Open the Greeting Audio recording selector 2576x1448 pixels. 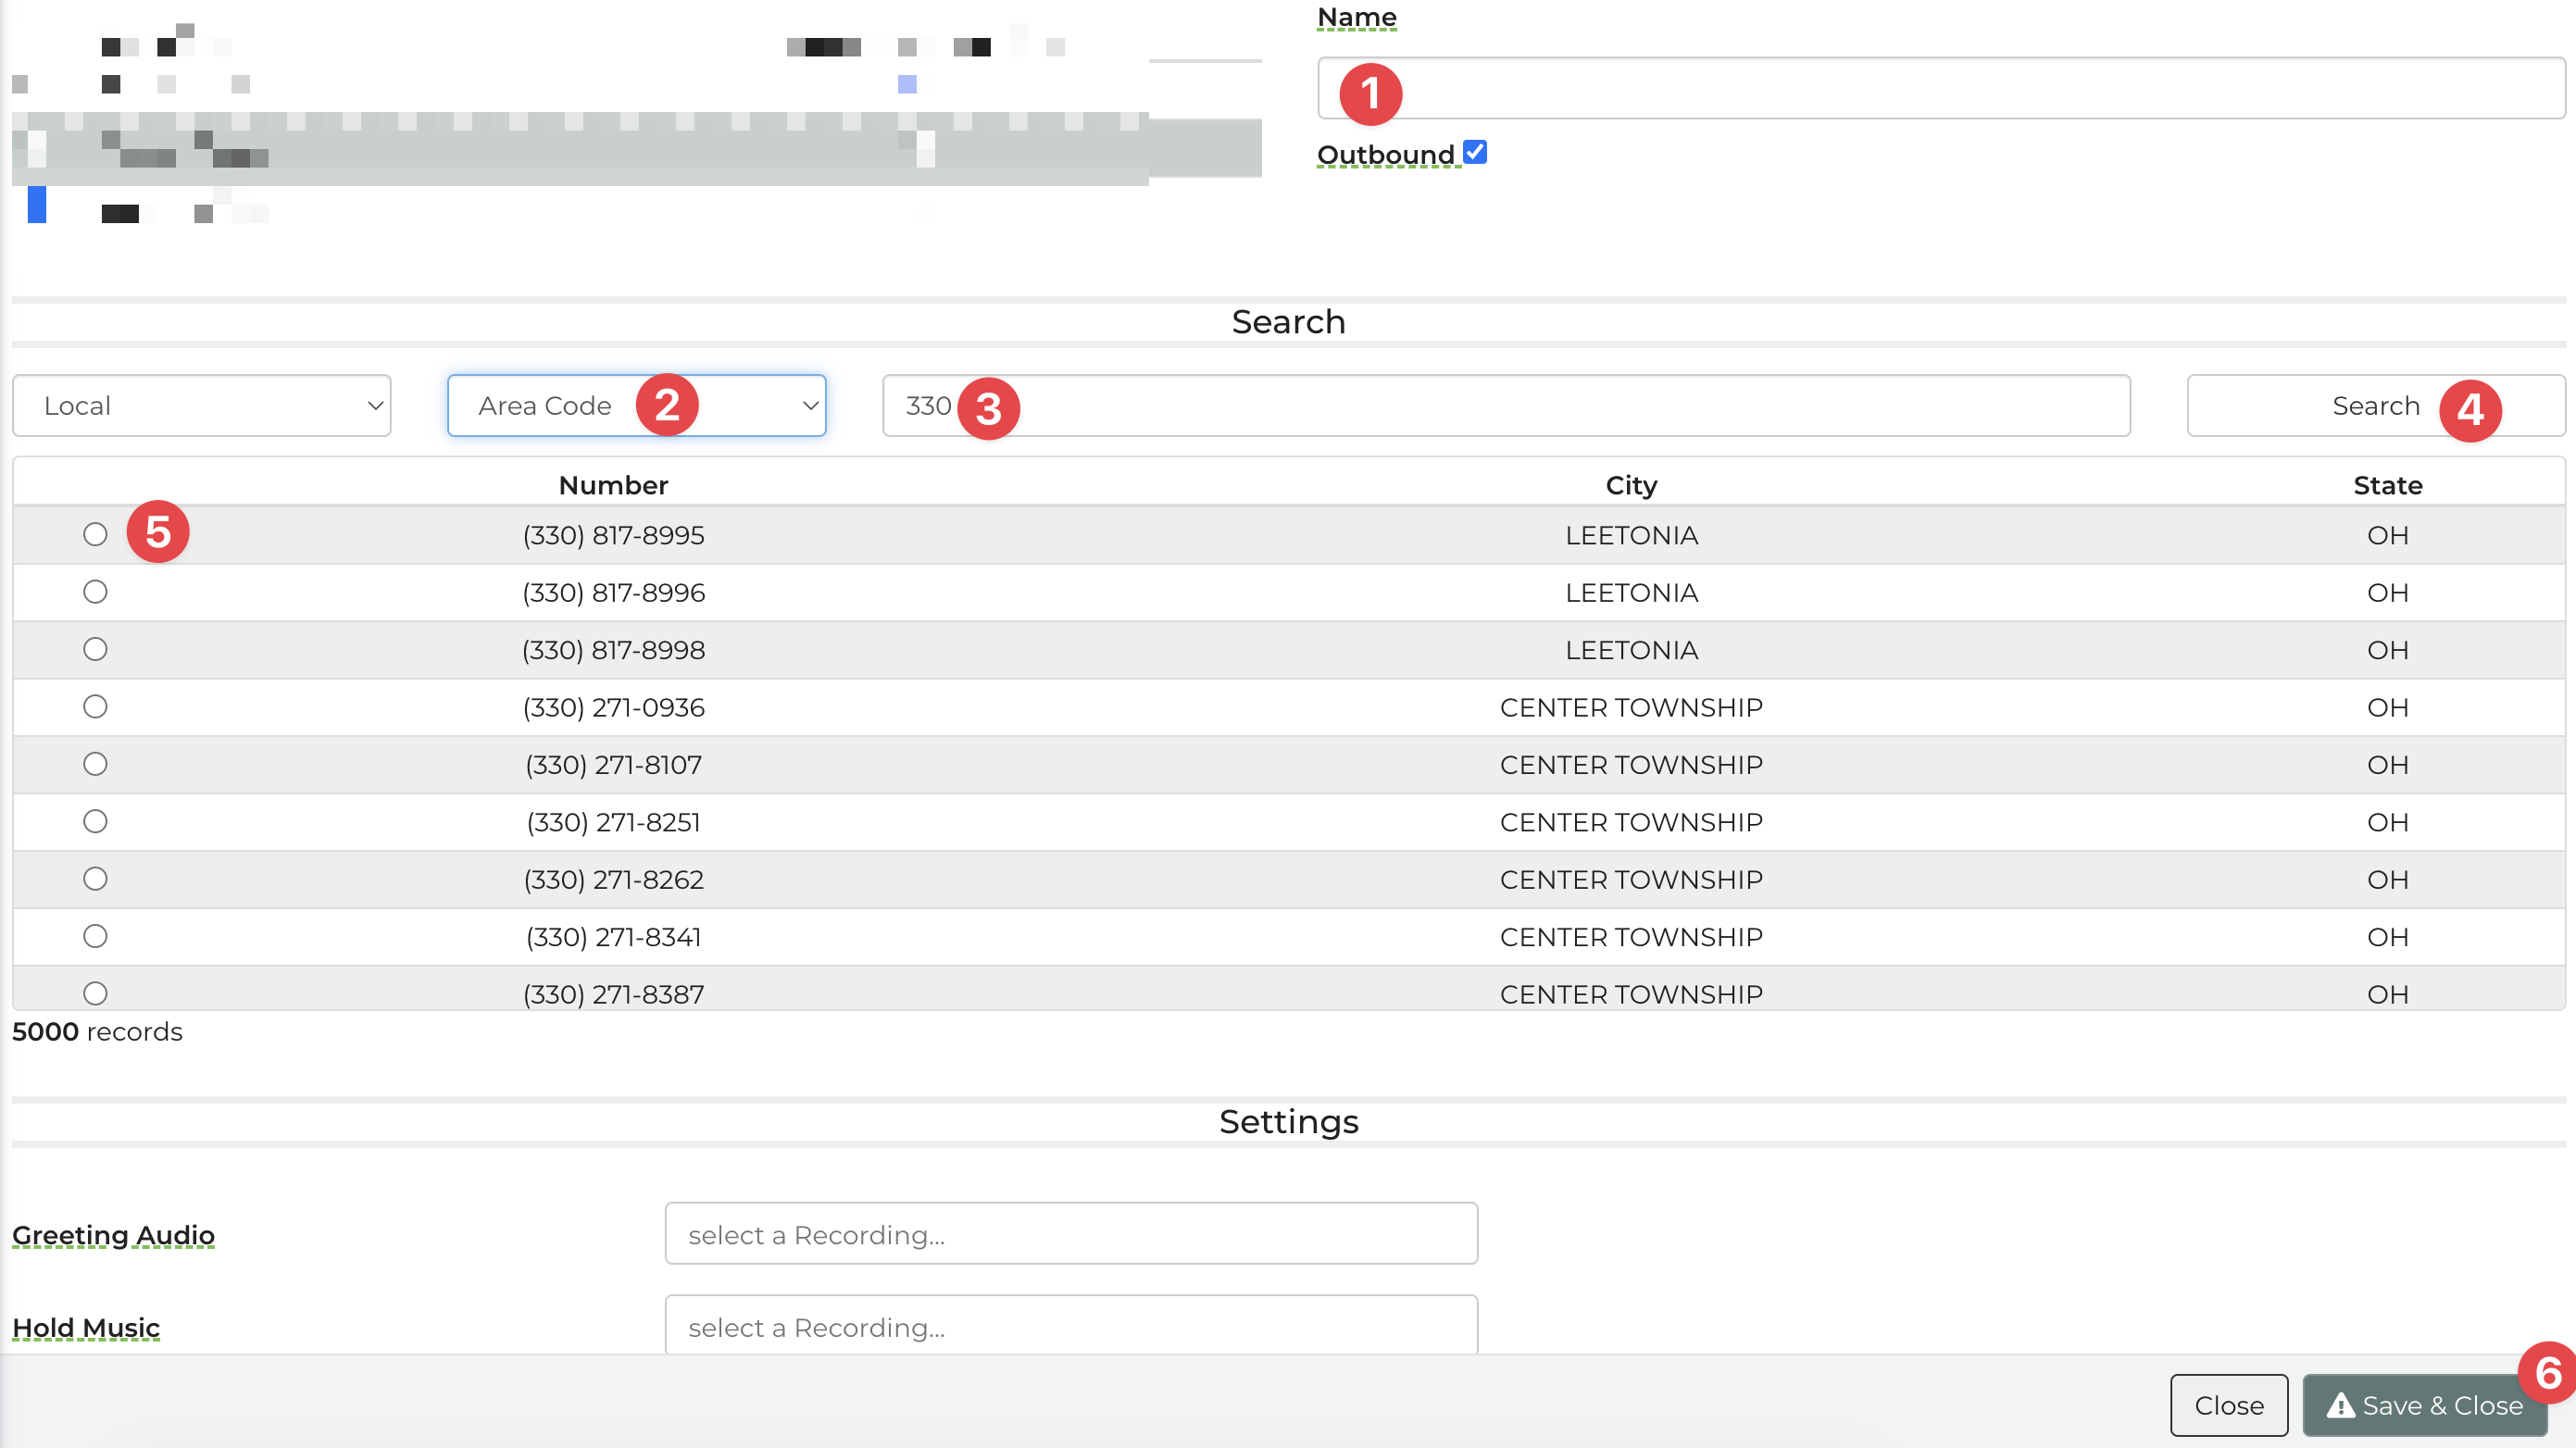[1071, 1234]
